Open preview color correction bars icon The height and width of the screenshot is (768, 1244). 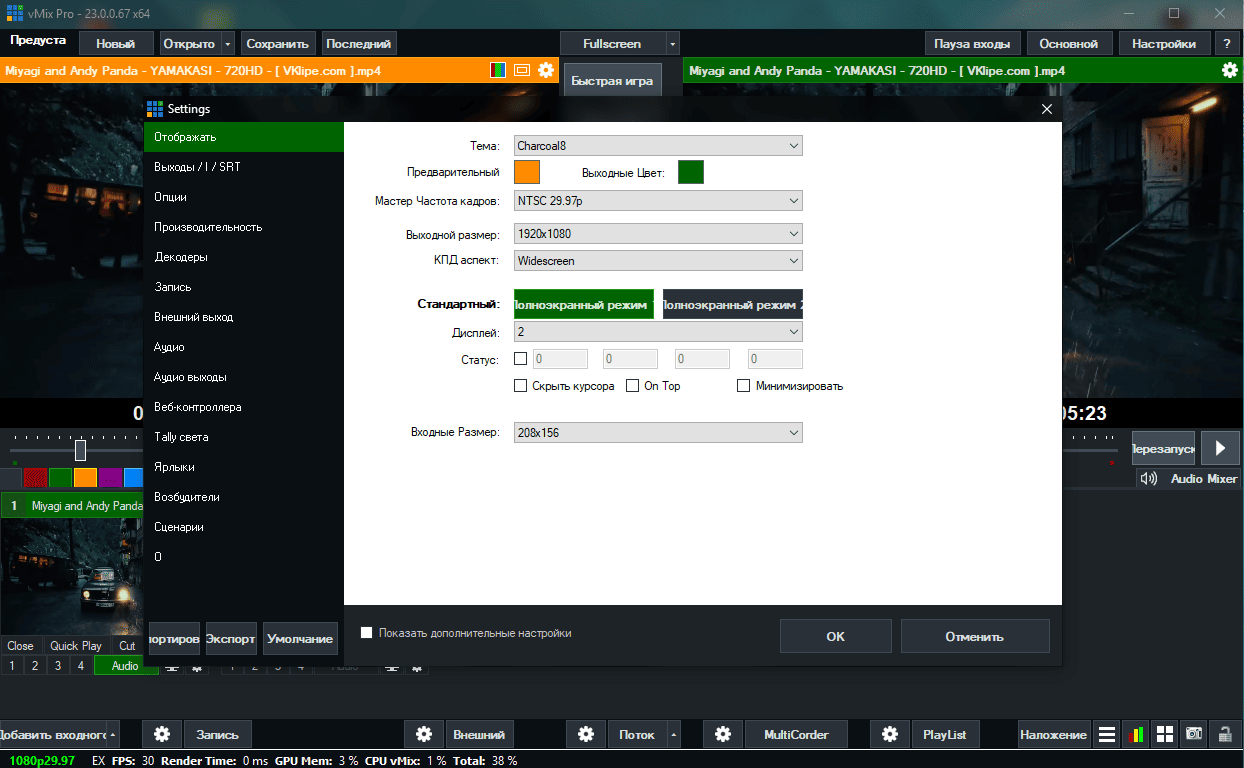[498, 70]
